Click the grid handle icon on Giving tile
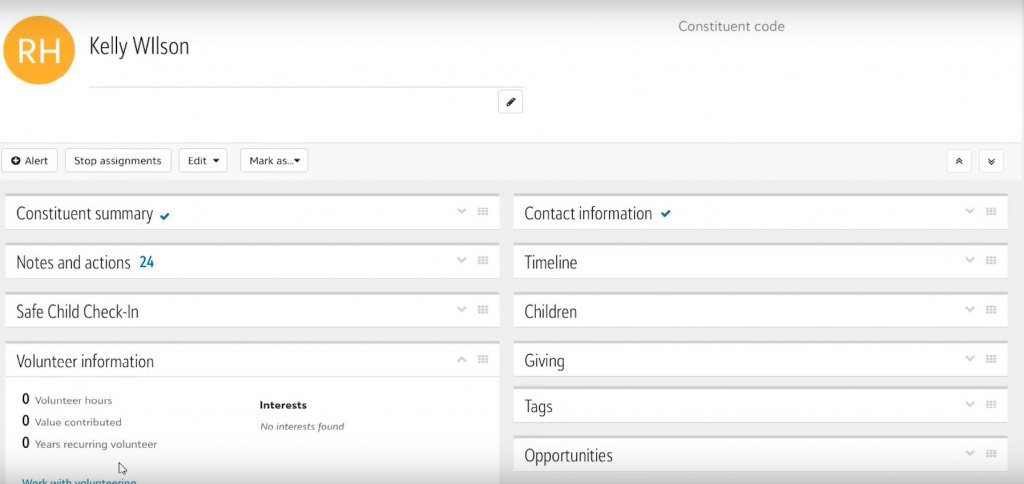This screenshot has height=484, width=1024. (x=991, y=359)
